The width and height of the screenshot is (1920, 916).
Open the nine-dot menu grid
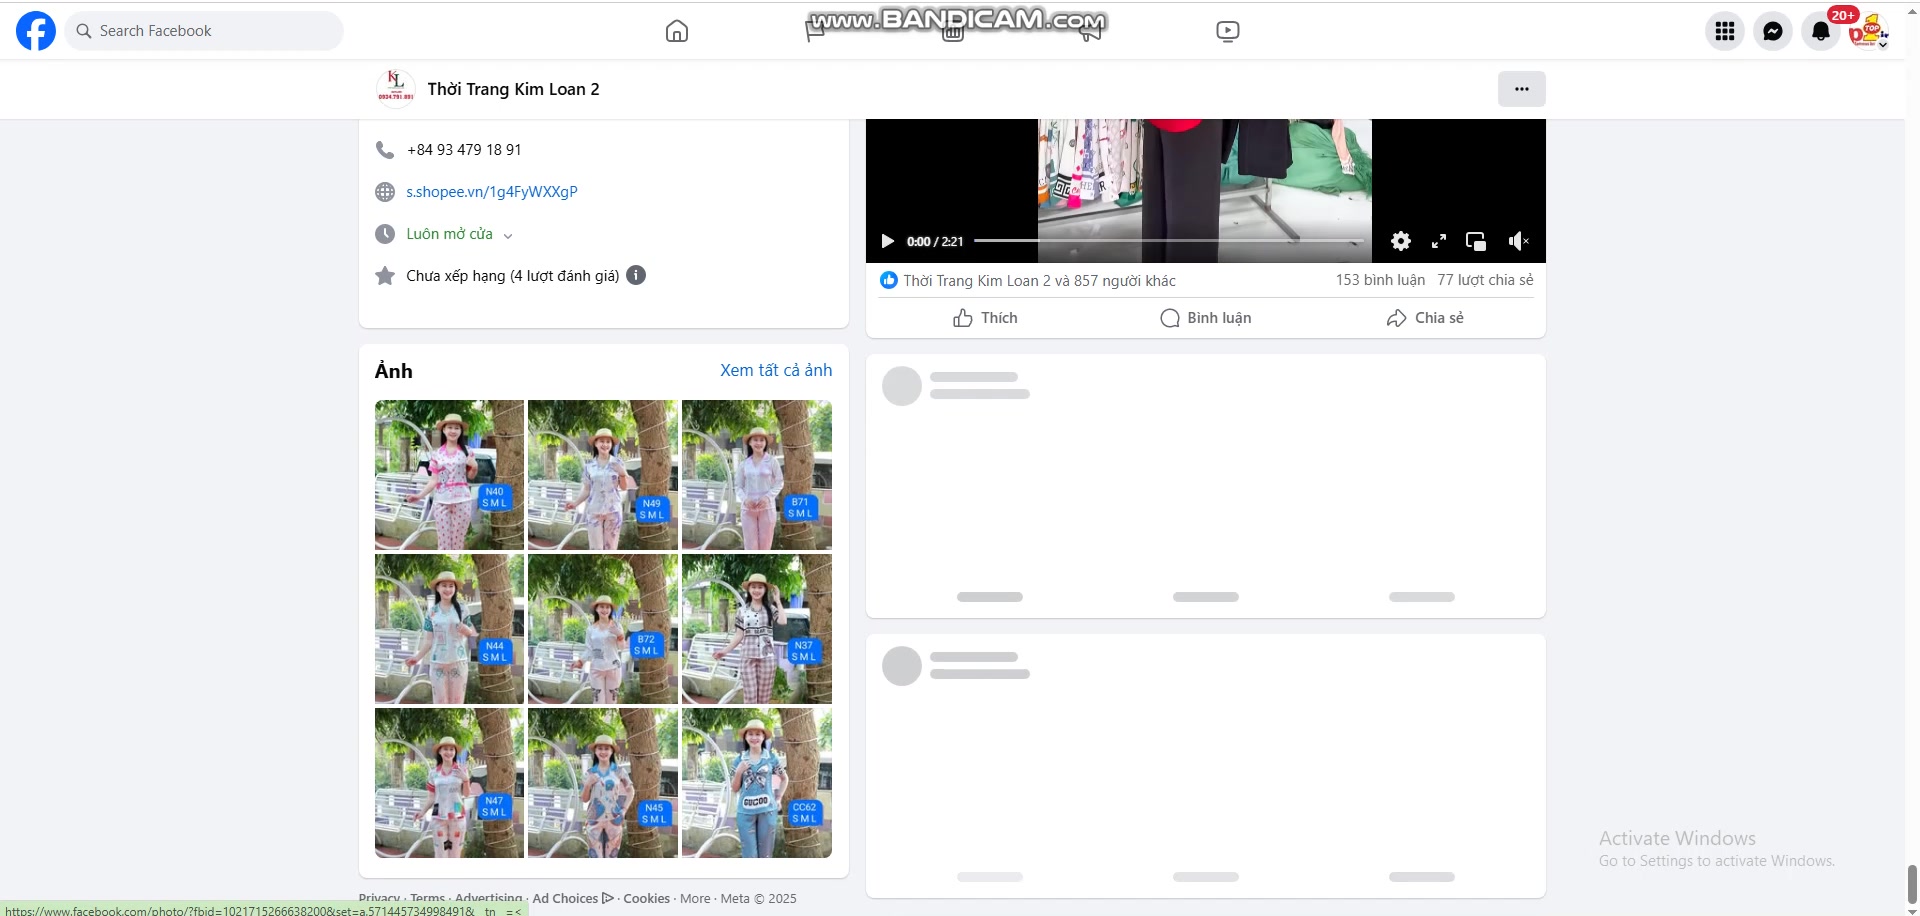(x=1724, y=31)
